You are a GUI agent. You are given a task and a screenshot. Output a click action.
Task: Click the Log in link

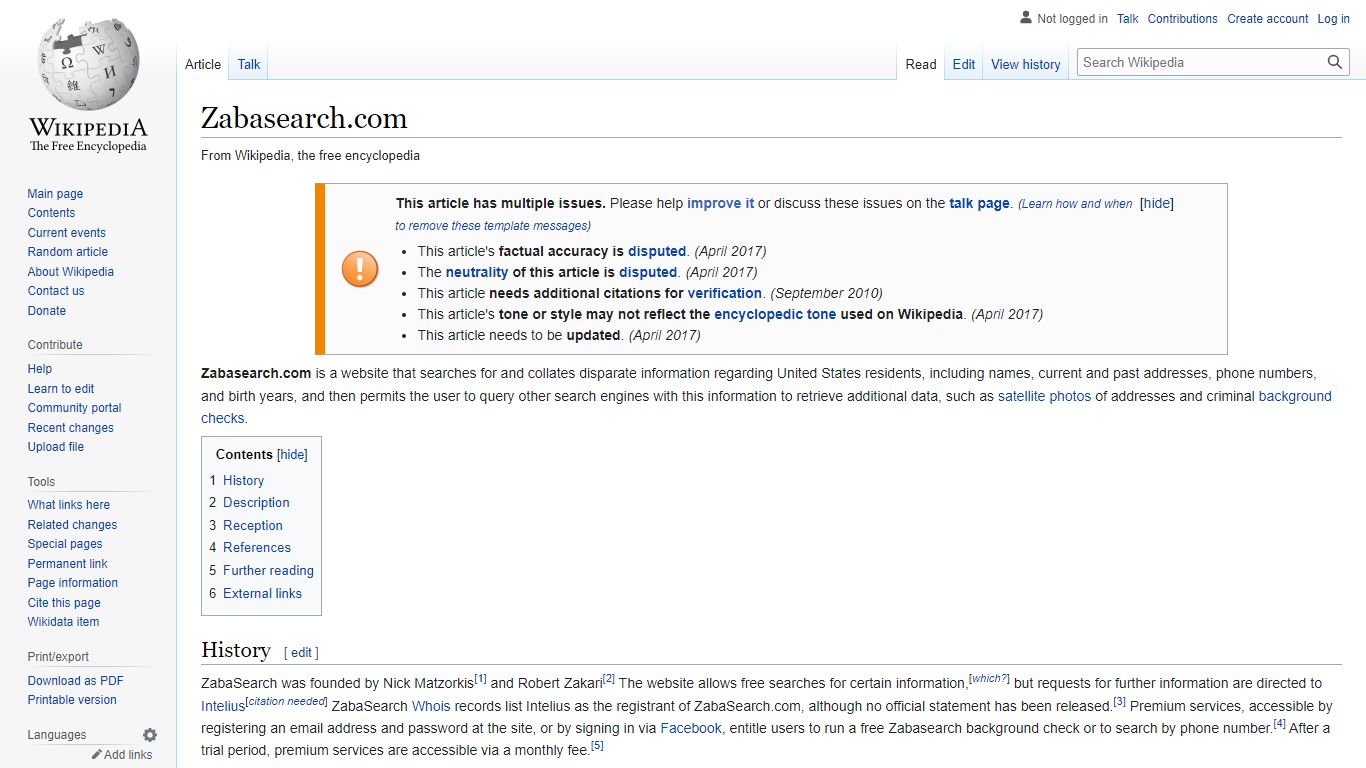(x=1334, y=19)
